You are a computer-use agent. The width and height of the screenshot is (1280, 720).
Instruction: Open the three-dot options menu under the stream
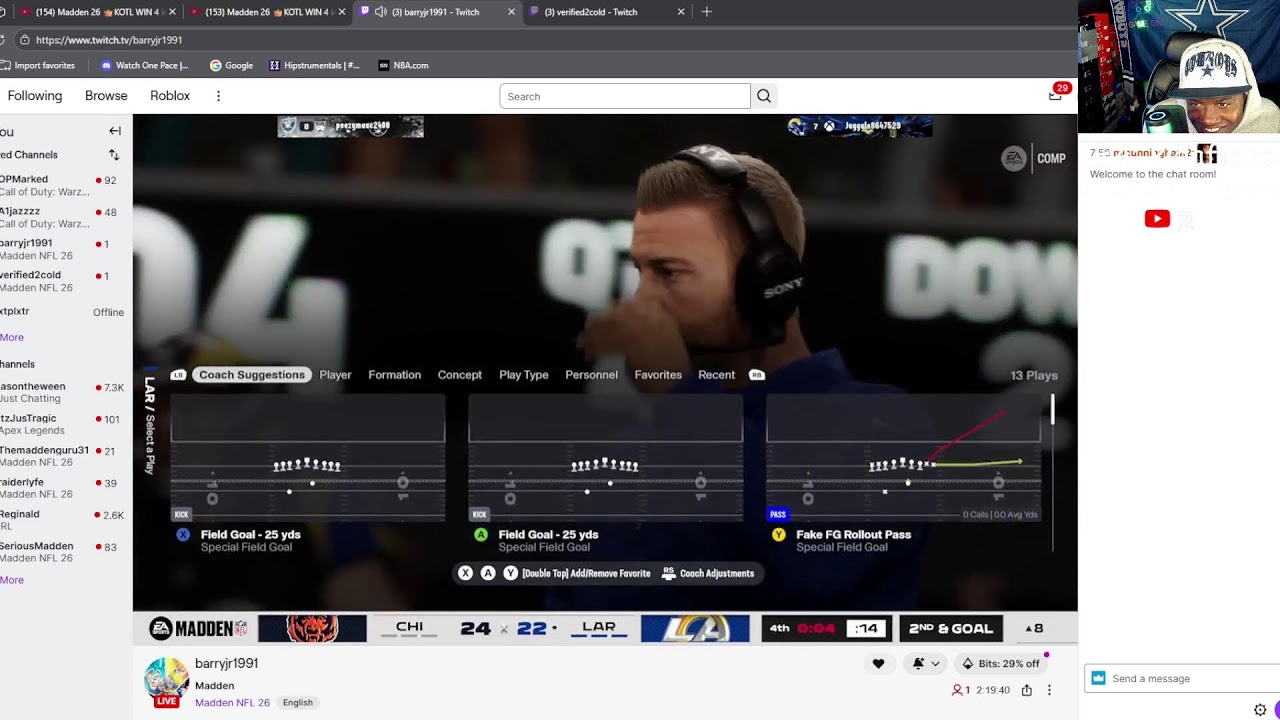(x=1049, y=690)
